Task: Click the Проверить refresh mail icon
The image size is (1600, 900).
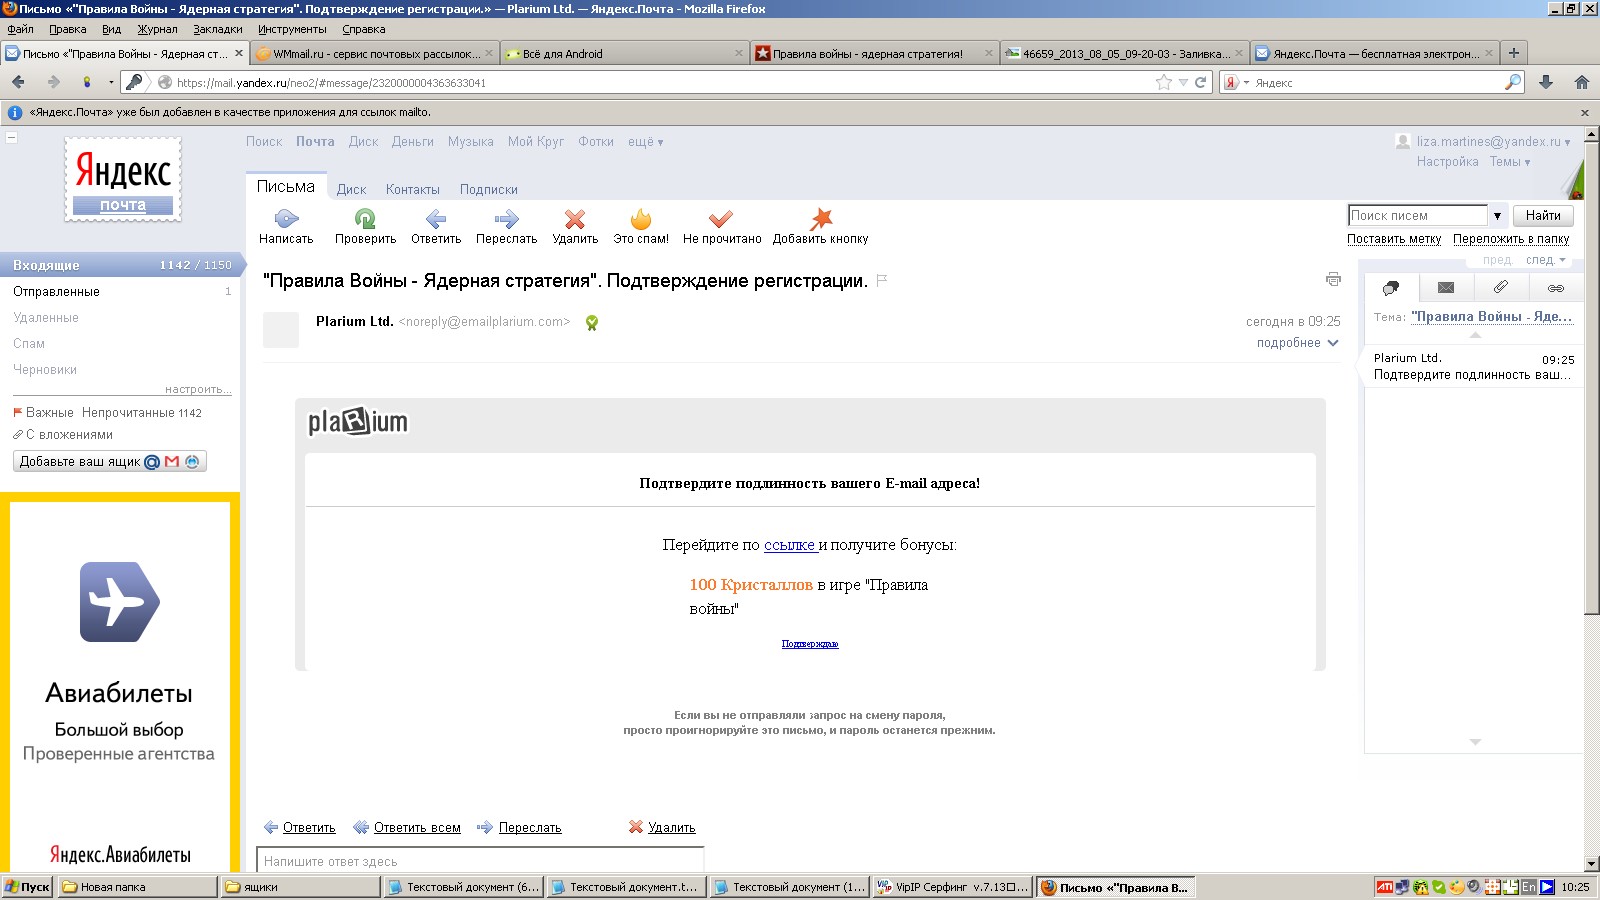Action: coord(365,219)
